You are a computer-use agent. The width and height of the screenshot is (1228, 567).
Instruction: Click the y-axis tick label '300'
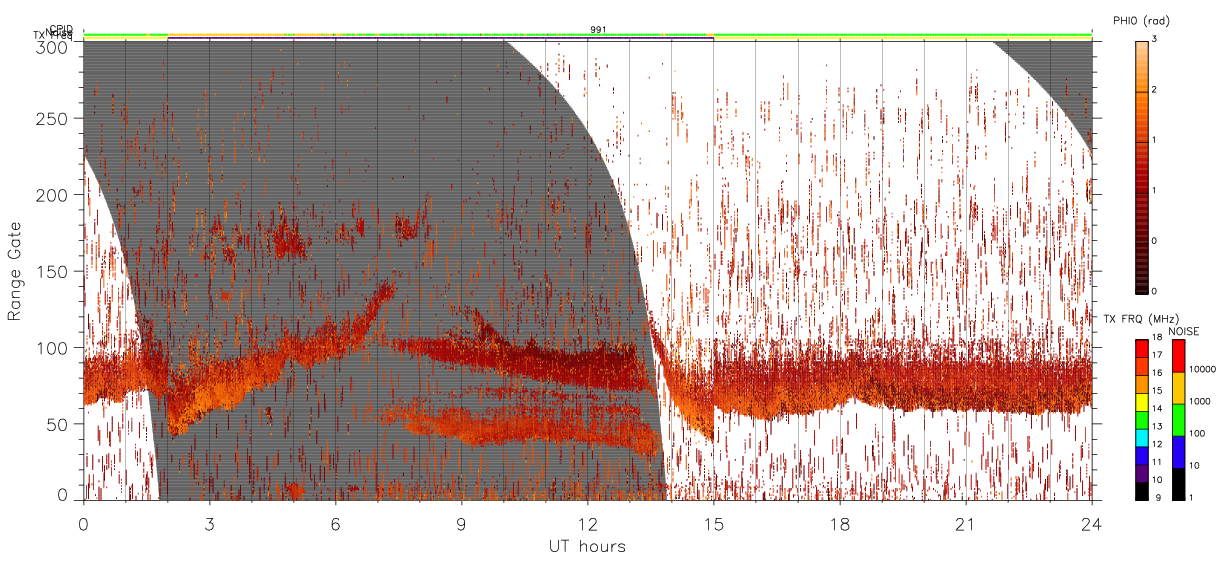click(53, 46)
